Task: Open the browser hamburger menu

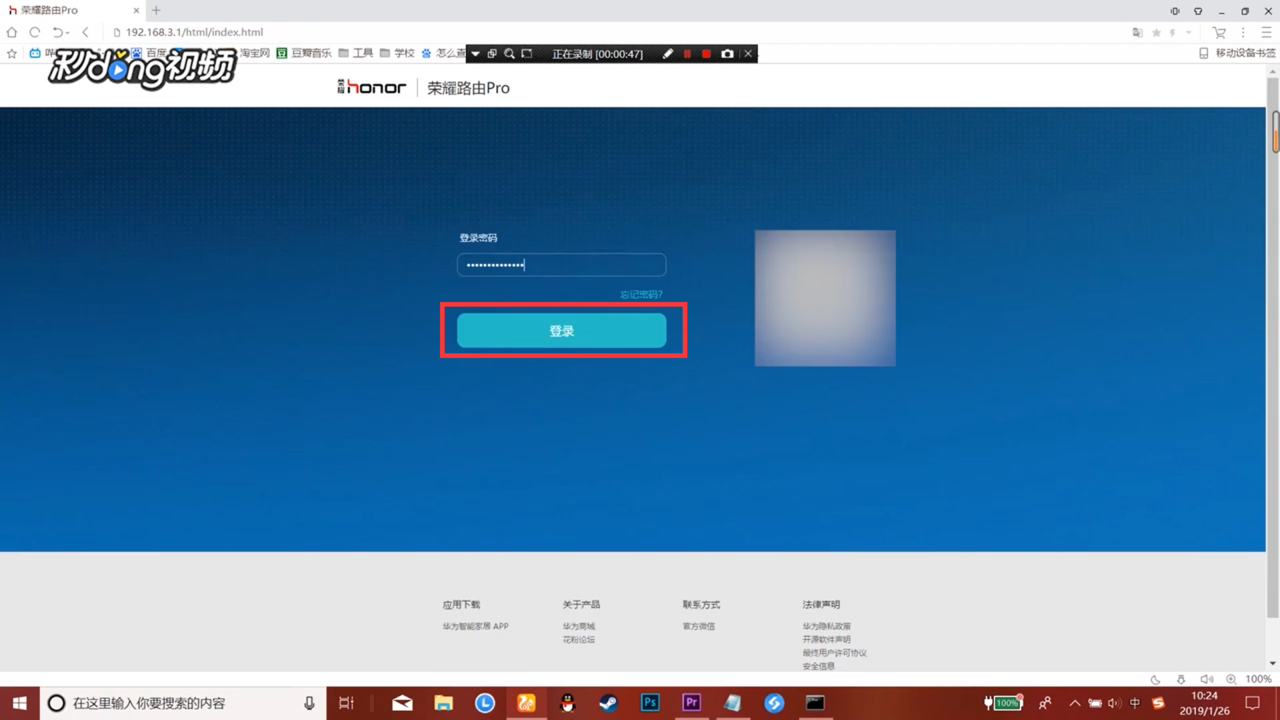Action: pyautogui.click(x=1268, y=32)
